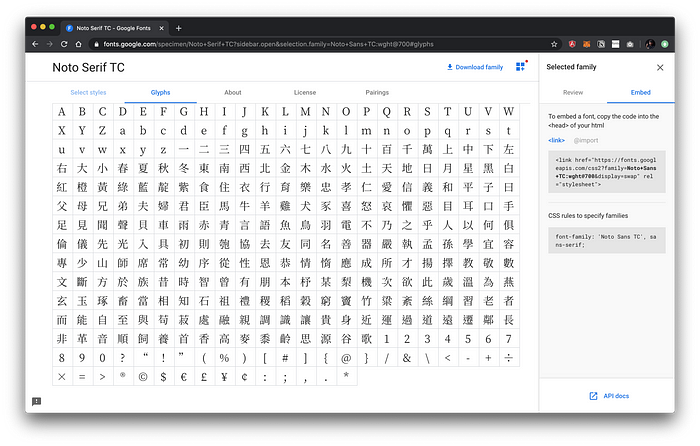Click the glyph 山 in the grid
The image size is (700, 446).
point(103,263)
